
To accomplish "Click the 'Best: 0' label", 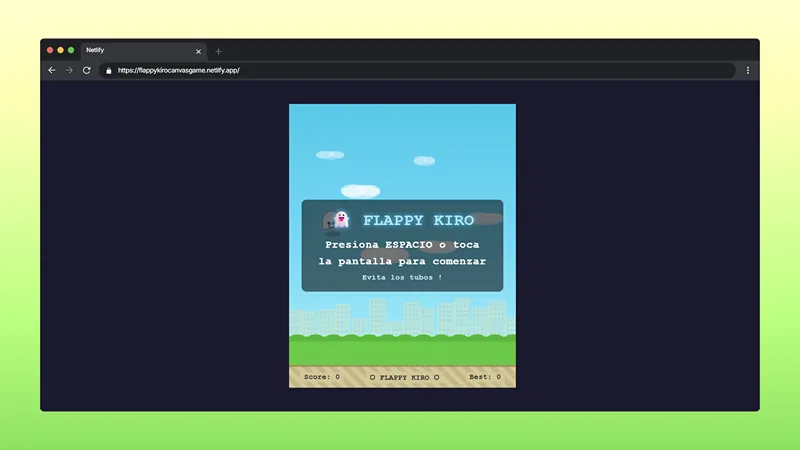I will pyautogui.click(x=485, y=377).
